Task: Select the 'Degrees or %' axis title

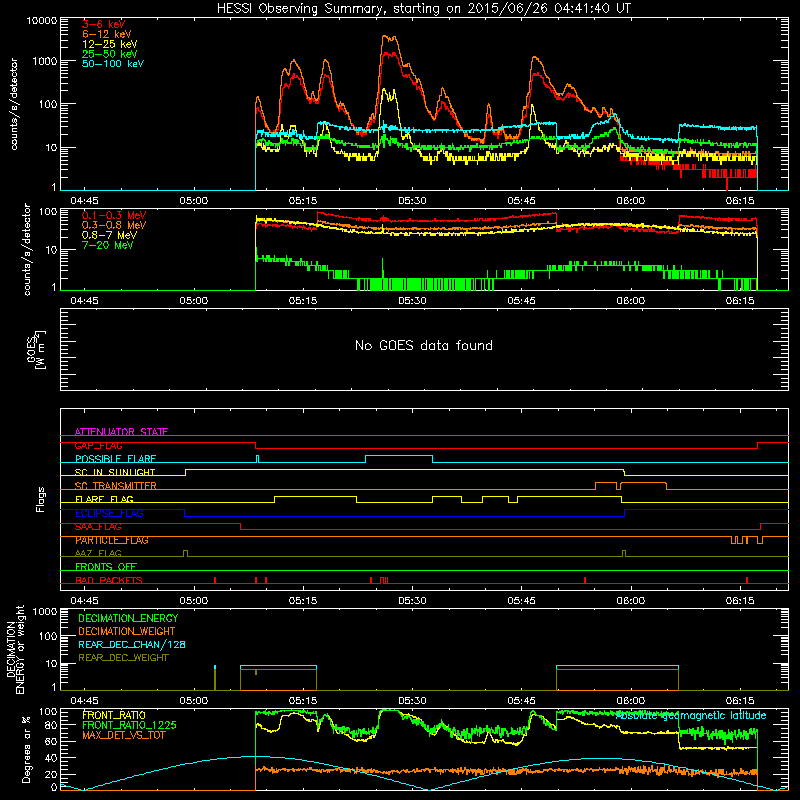Action: coord(26,750)
